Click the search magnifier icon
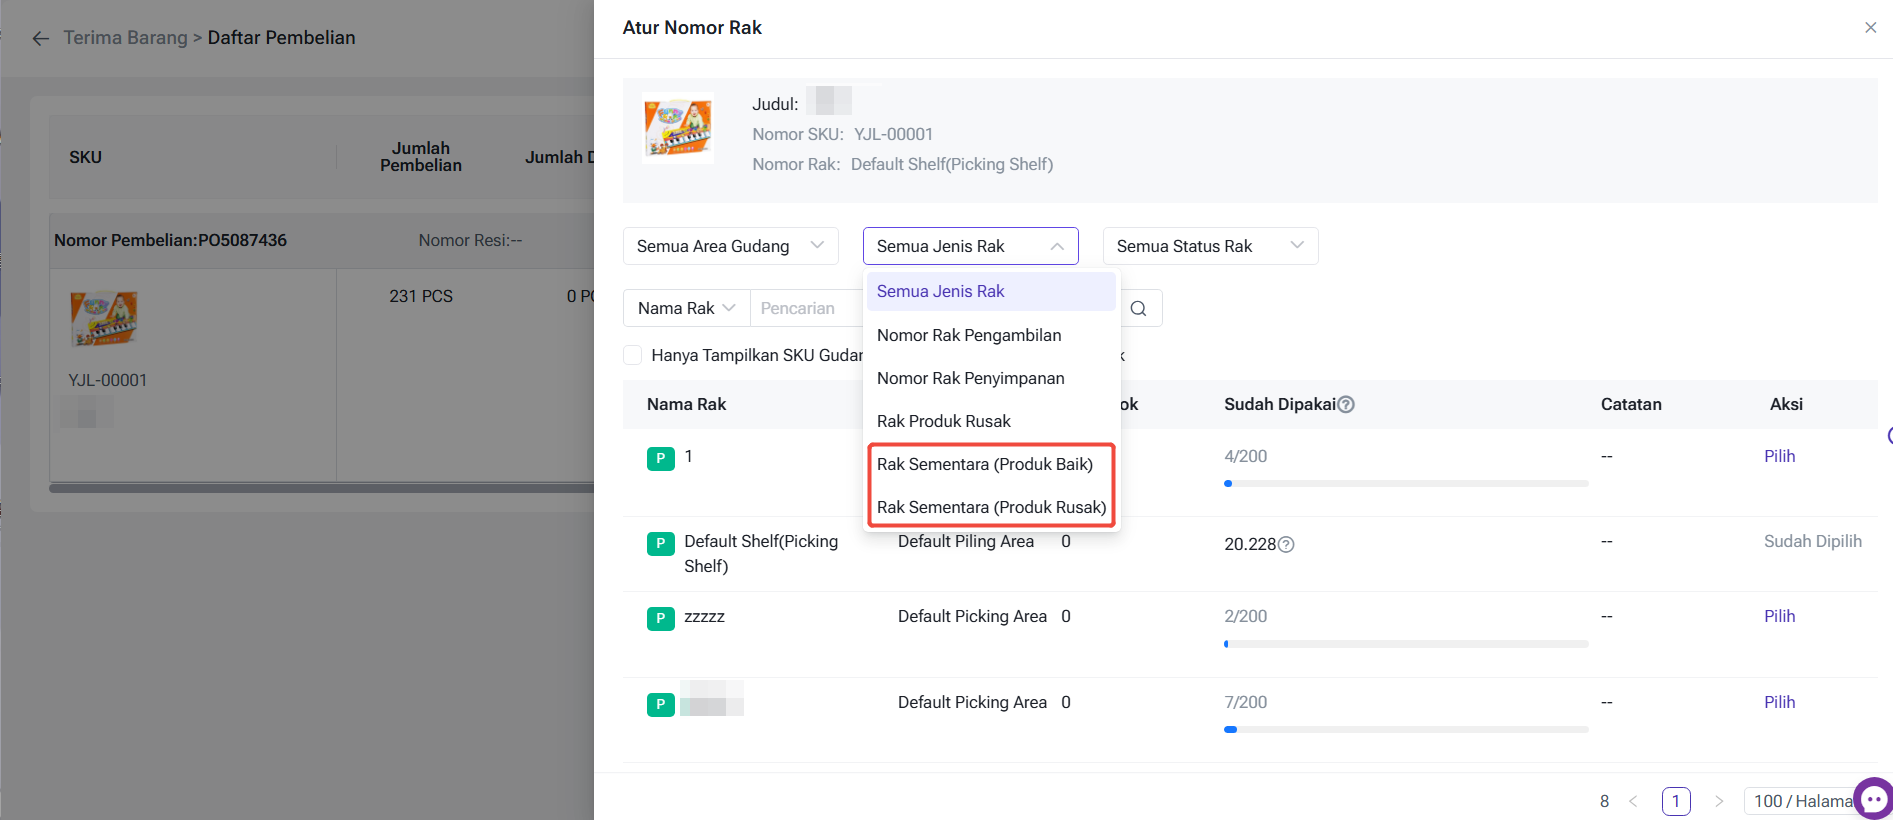 (x=1138, y=308)
